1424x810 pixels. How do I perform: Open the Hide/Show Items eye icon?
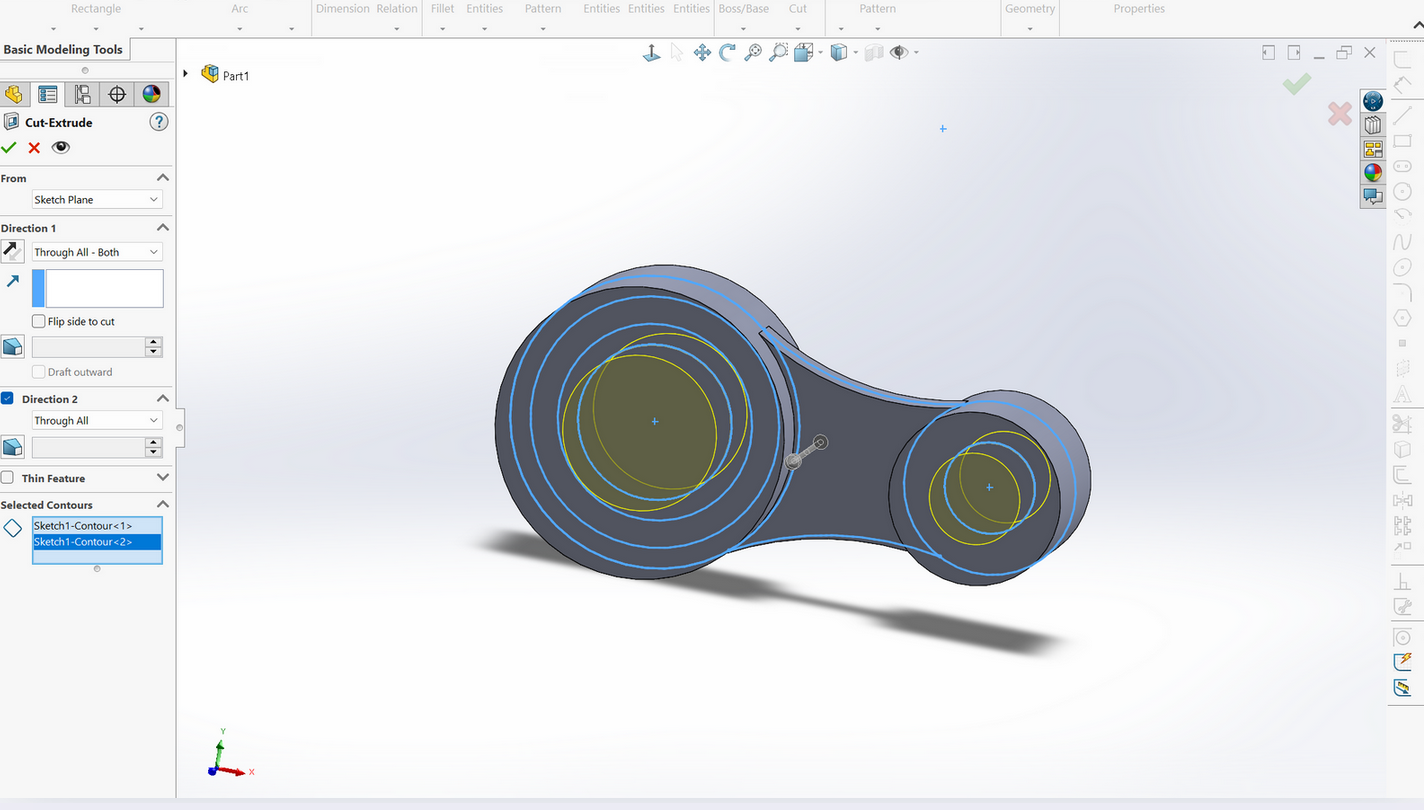899,53
